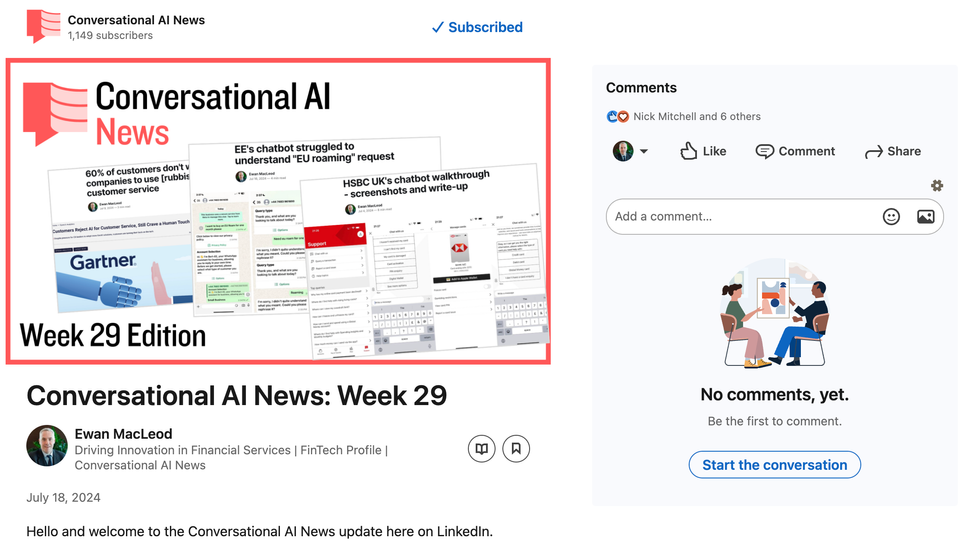Open the Week 29 Edition cover image
The width and height of the screenshot is (960, 548).
278,211
